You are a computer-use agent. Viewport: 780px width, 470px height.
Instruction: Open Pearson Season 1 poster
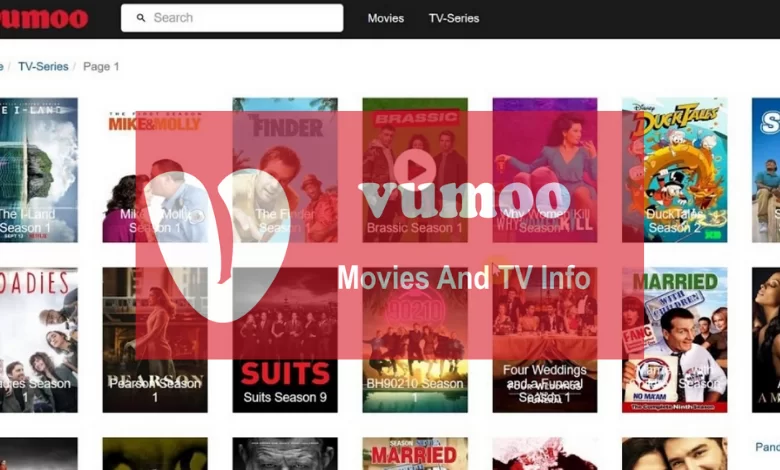[155, 340]
